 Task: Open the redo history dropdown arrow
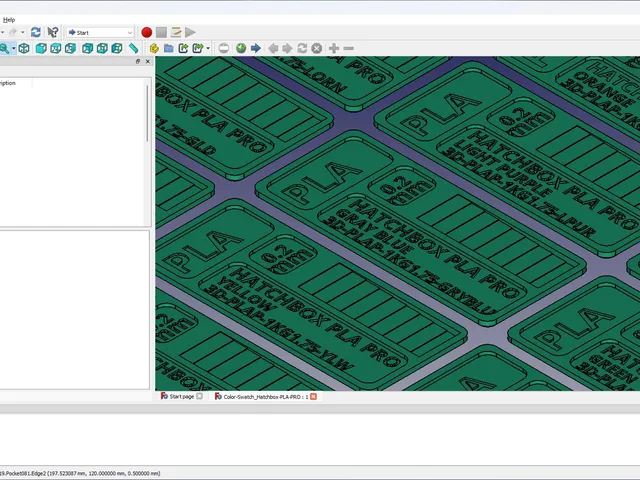coord(22,32)
